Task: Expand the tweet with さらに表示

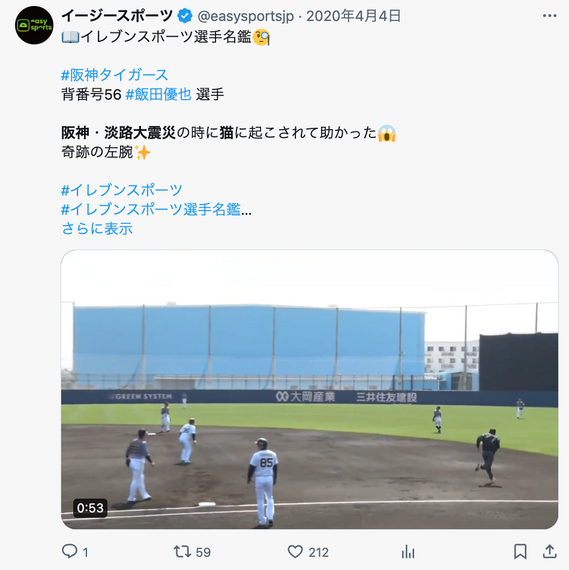Action: pos(97,229)
